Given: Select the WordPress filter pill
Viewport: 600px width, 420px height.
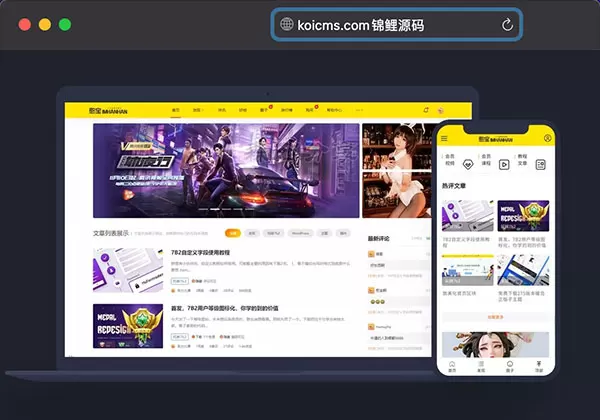Looking at the screenshot, I should coord(300,233).
